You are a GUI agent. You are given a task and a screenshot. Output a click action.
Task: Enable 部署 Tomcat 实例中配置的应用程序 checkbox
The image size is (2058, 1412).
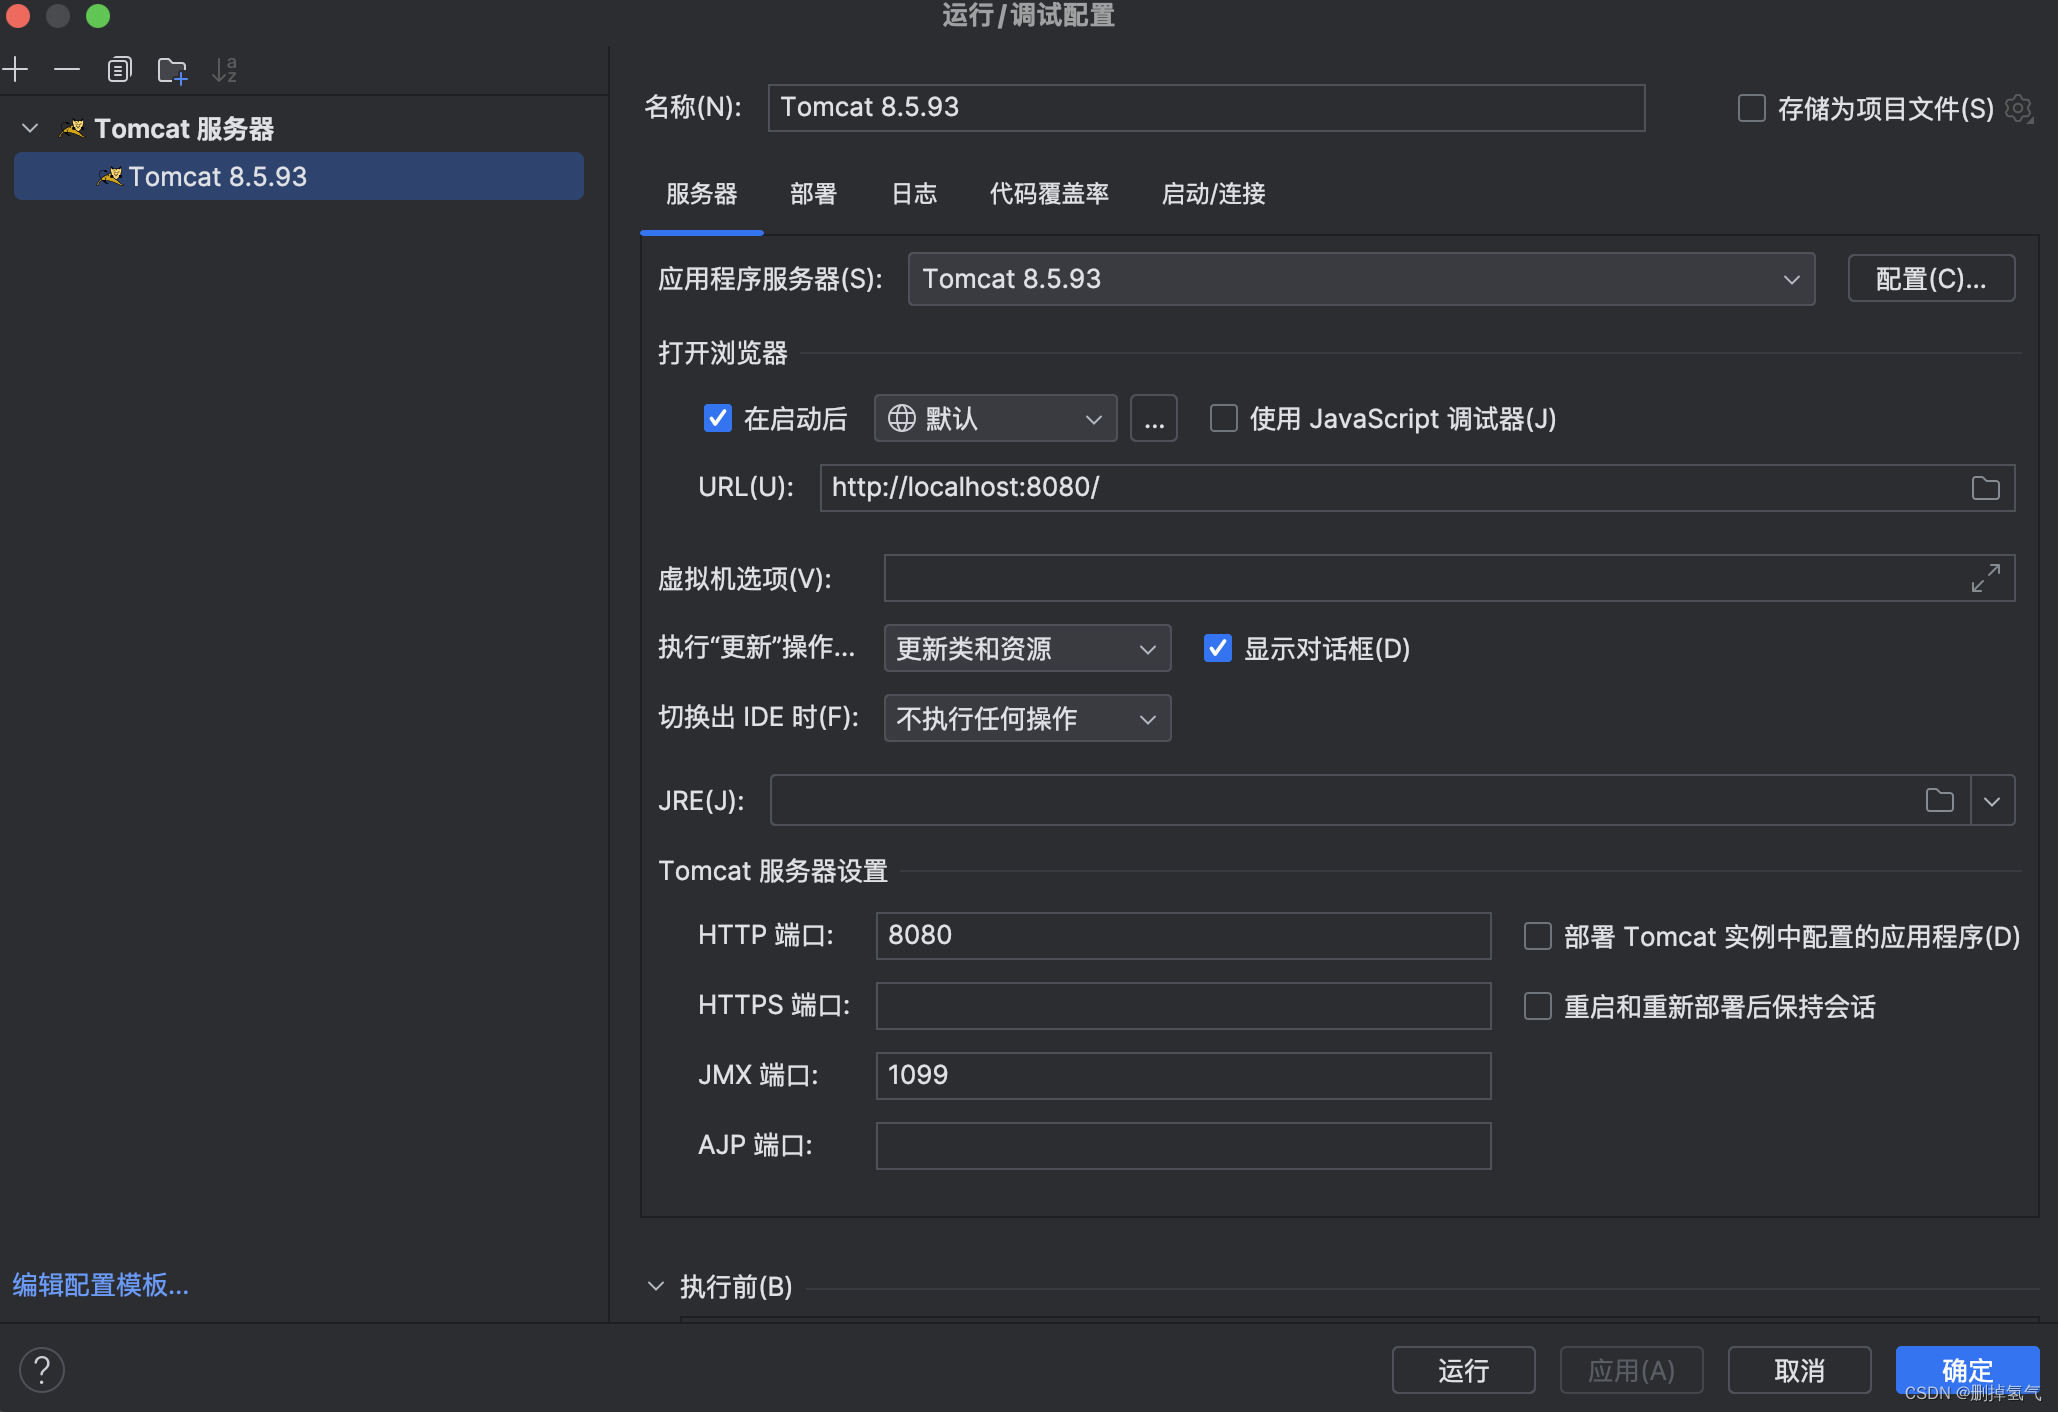[x=1538, y=936]
